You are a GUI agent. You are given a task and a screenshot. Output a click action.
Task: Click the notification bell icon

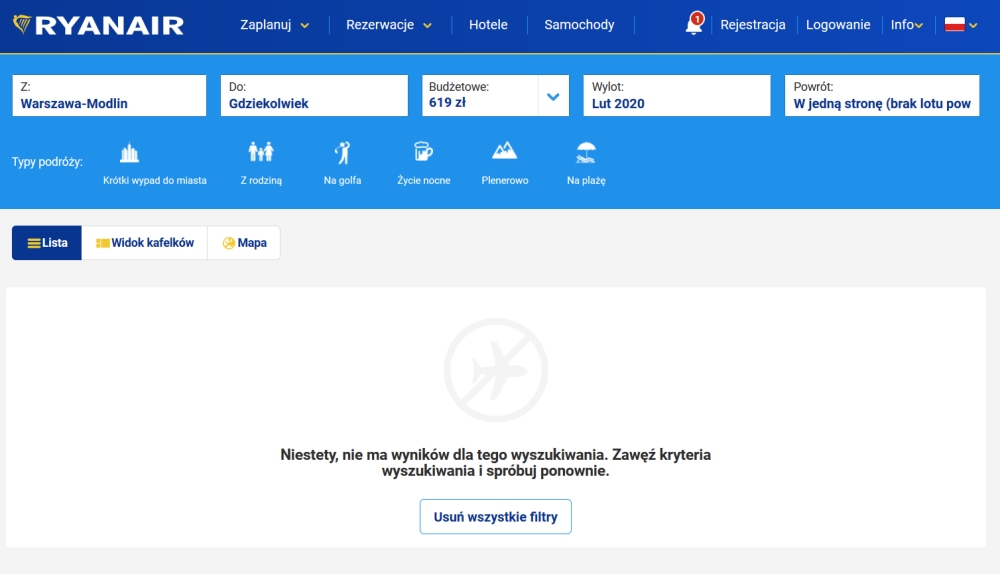click(x=694, y=24)
